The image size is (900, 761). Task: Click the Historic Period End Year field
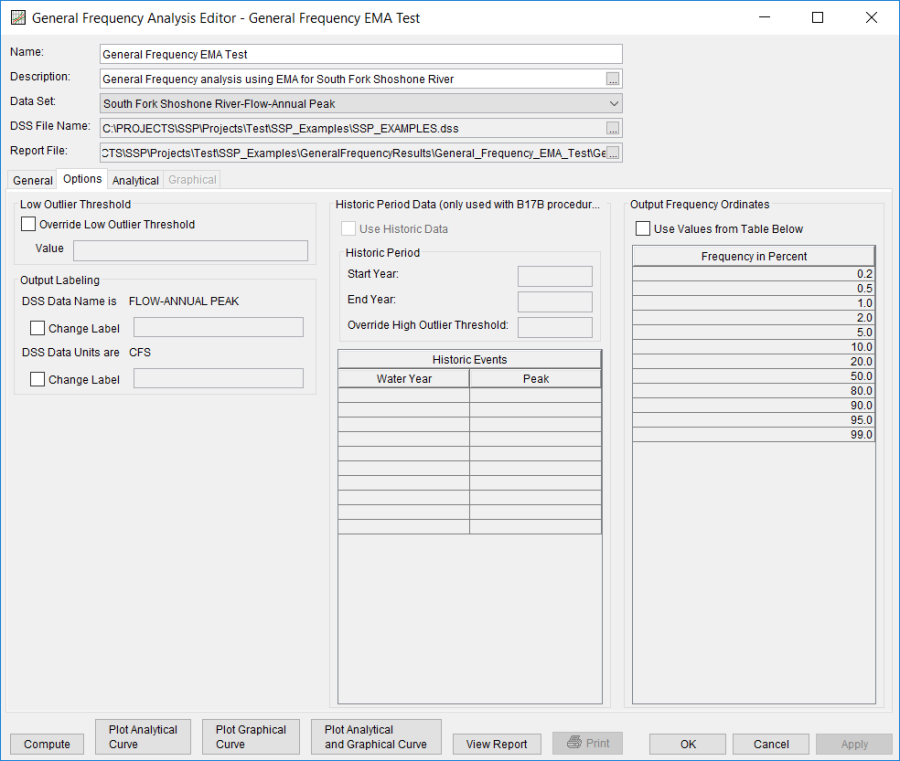[555, 301]
